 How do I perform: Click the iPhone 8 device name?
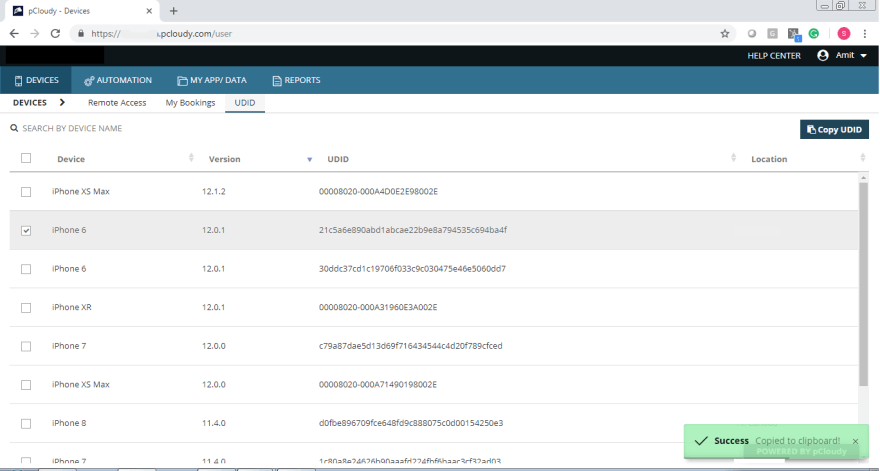click(69, 423)
